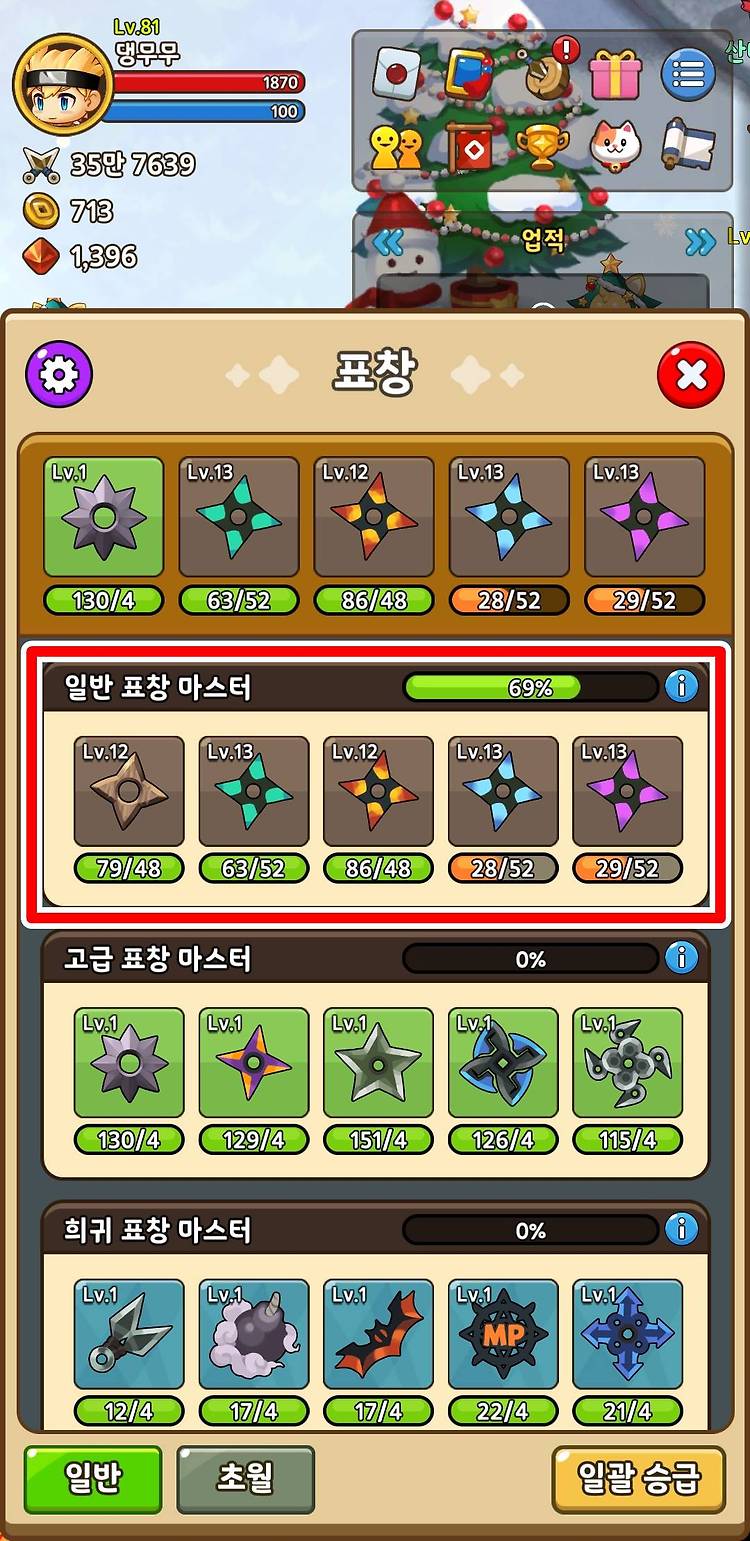Open the gift box reward icon
This screenshot has height=1541, width=750.
[614, 73]
